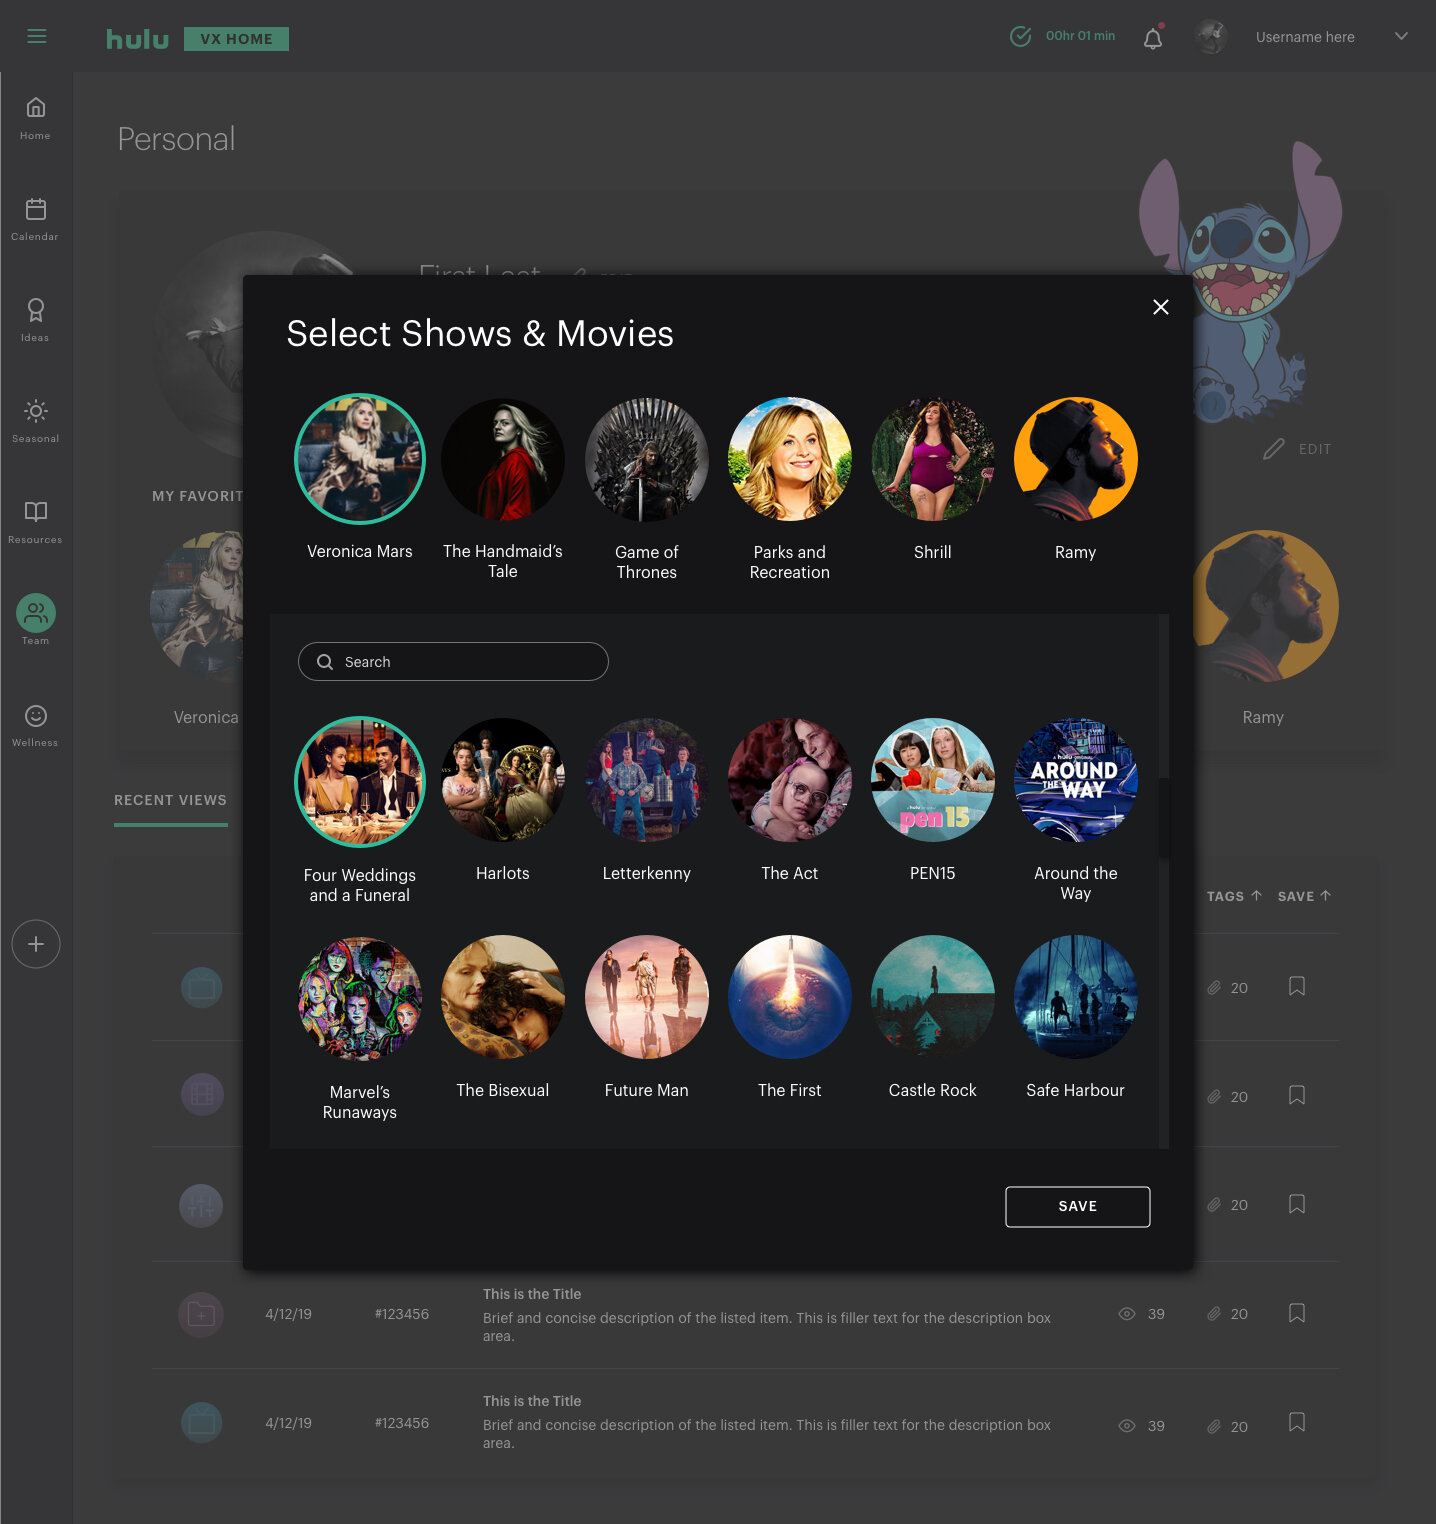
Task: Focus the Search field in dialog
Action: [453, 662]
